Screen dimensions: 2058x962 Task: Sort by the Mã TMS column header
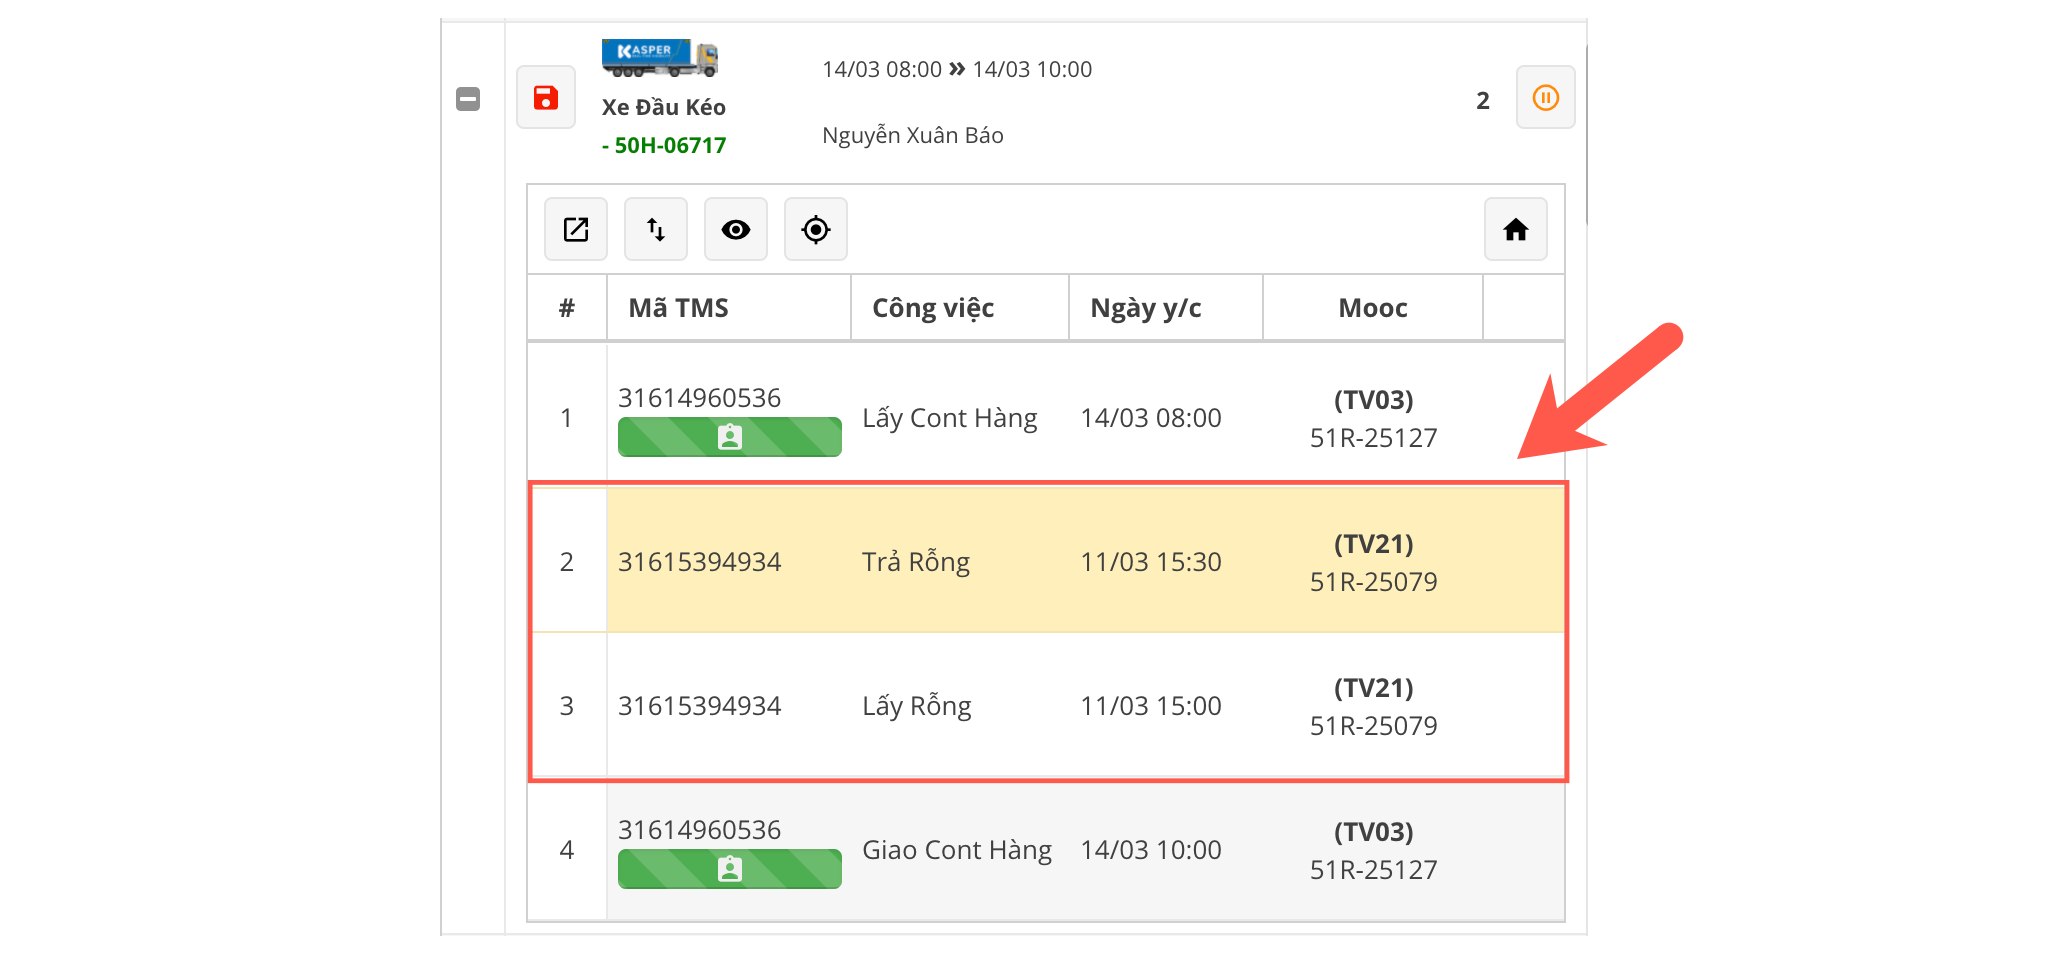tap(678, 308)
